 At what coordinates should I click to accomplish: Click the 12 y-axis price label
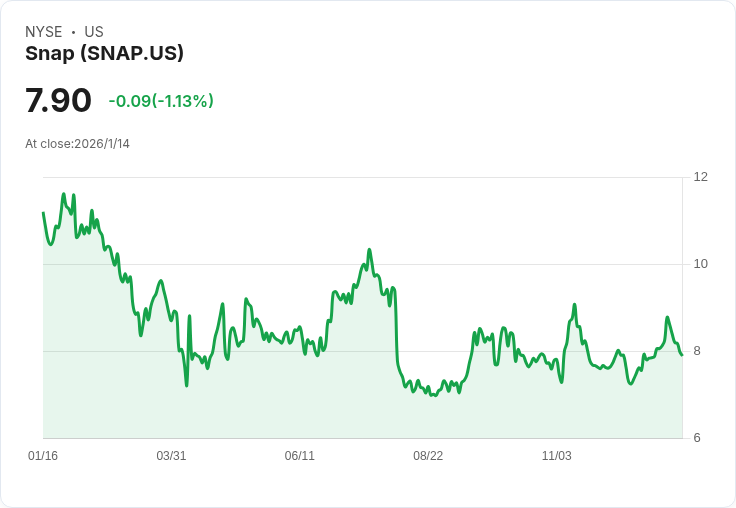[x=700, y=177]
